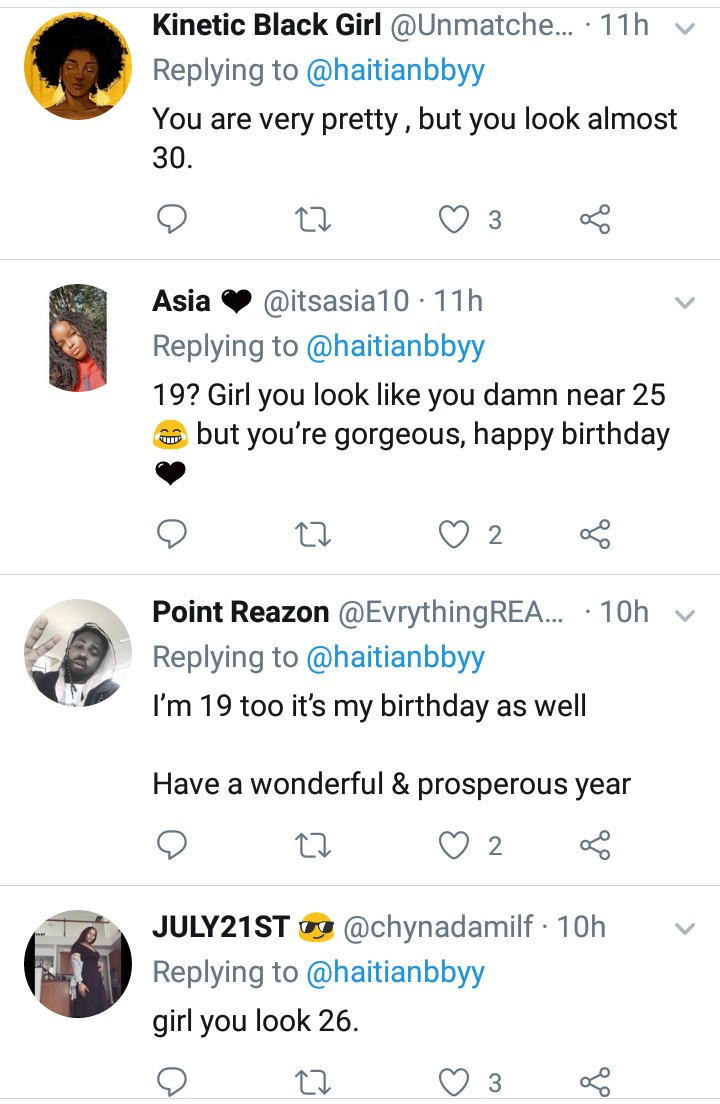Reply to Kinetic Black Girl's tweet
Screen dimensions: 720x1104
click(x=173, y=219)
